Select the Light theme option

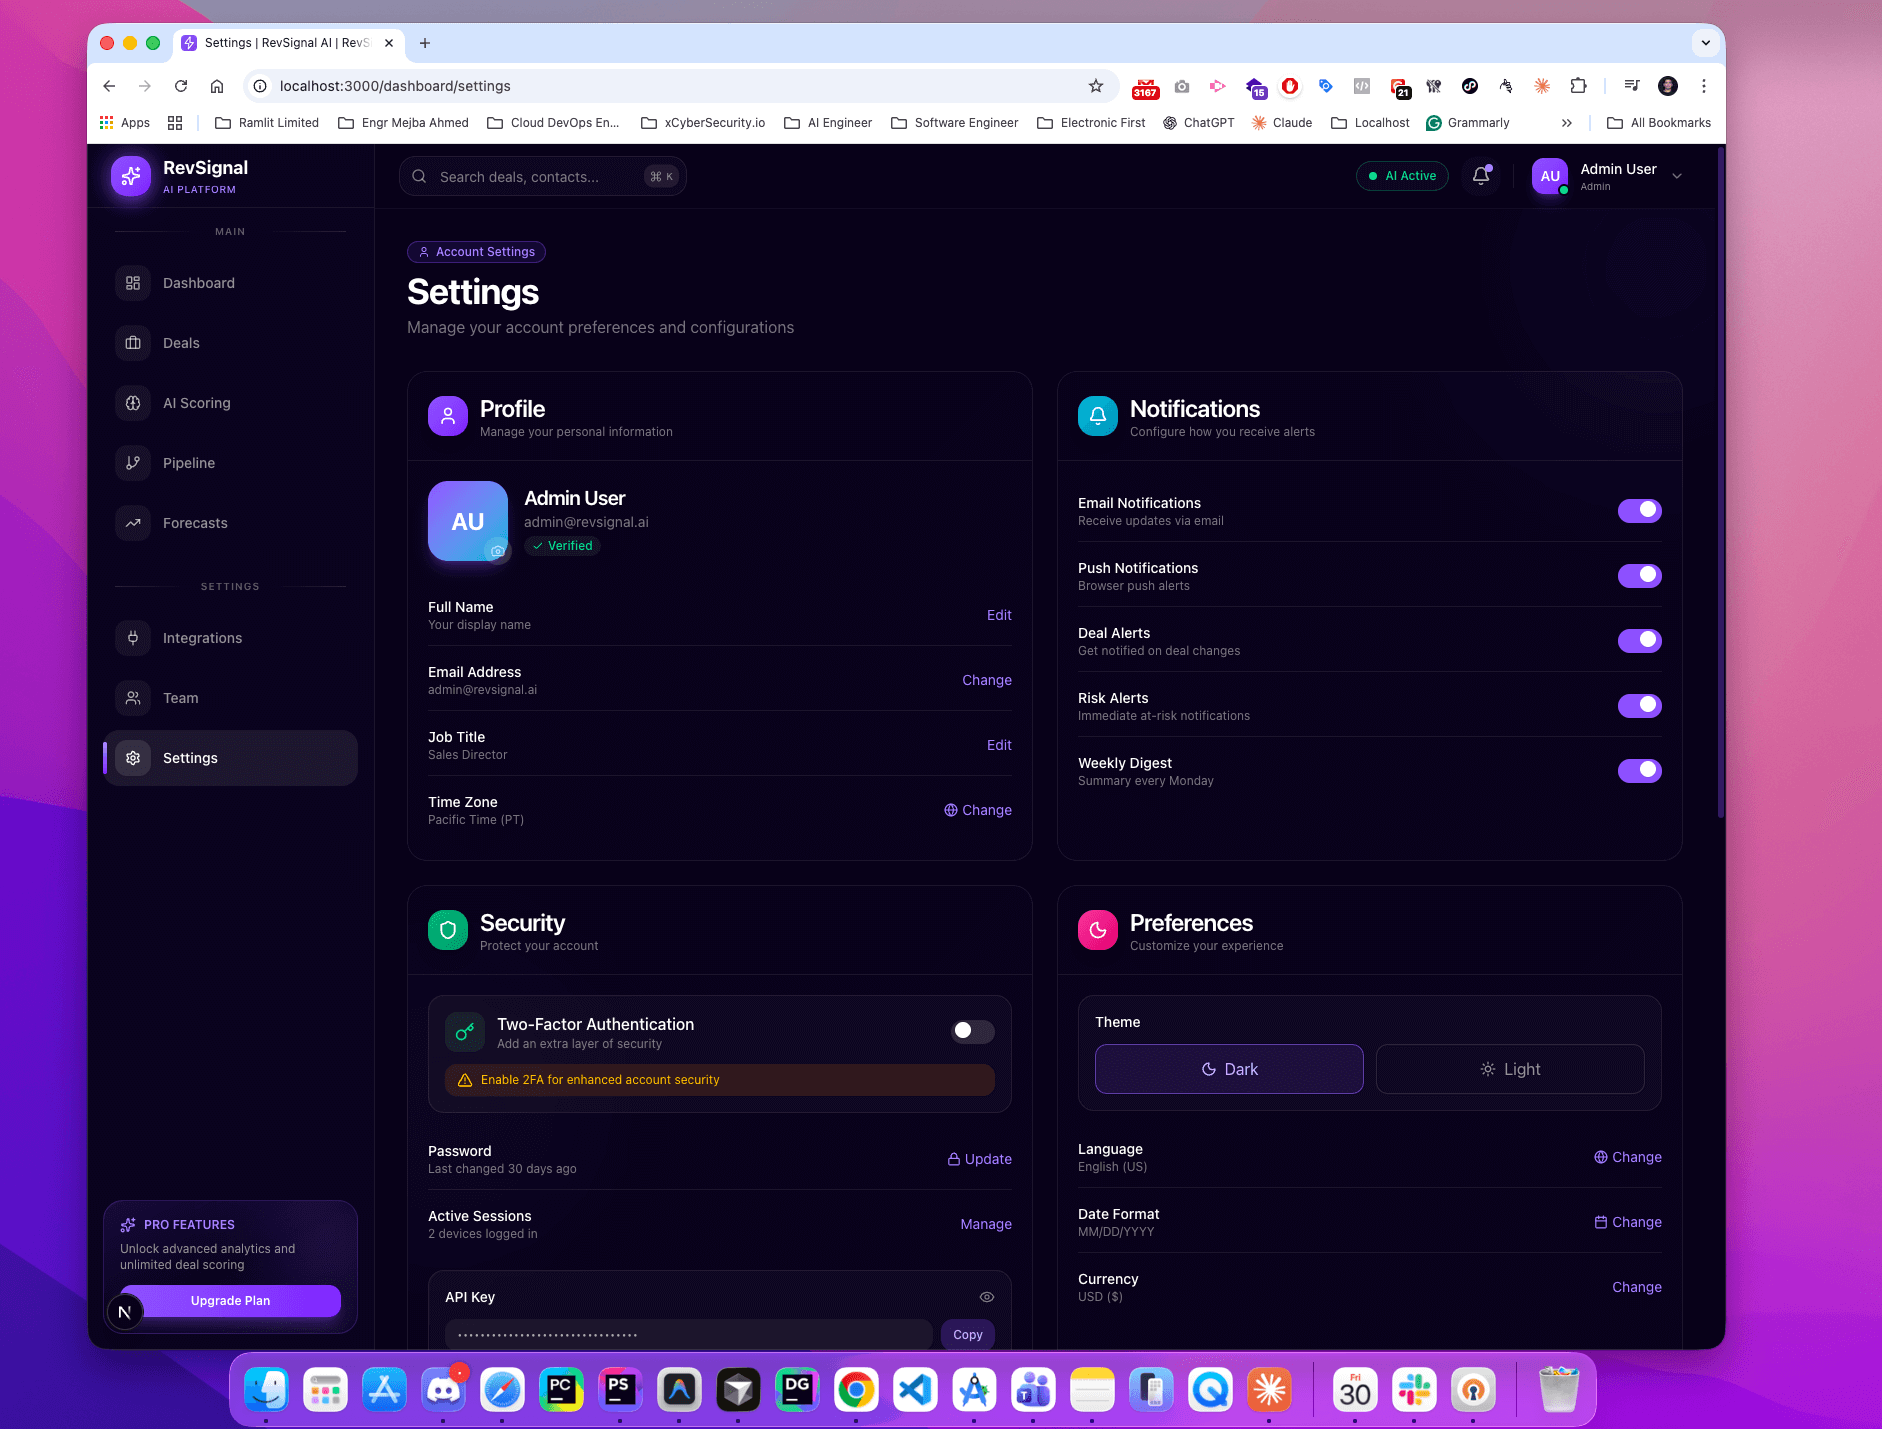pos(1509,1069)
